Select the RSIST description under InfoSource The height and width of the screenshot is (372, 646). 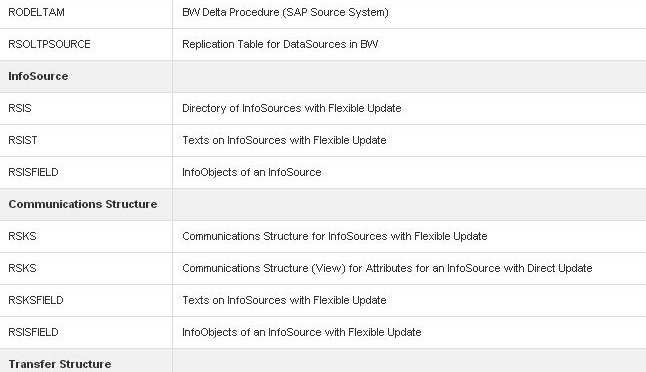click(284, 140)
